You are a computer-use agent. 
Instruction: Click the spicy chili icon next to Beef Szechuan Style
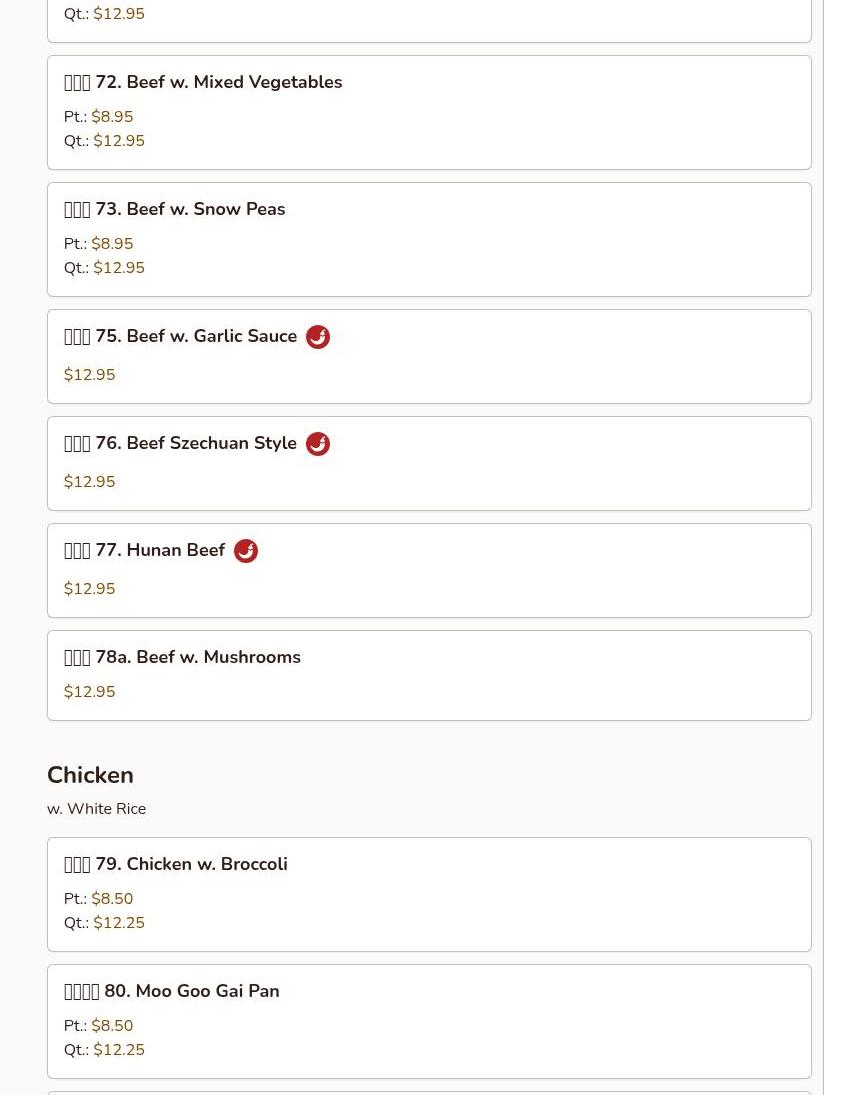click(318, 443)
